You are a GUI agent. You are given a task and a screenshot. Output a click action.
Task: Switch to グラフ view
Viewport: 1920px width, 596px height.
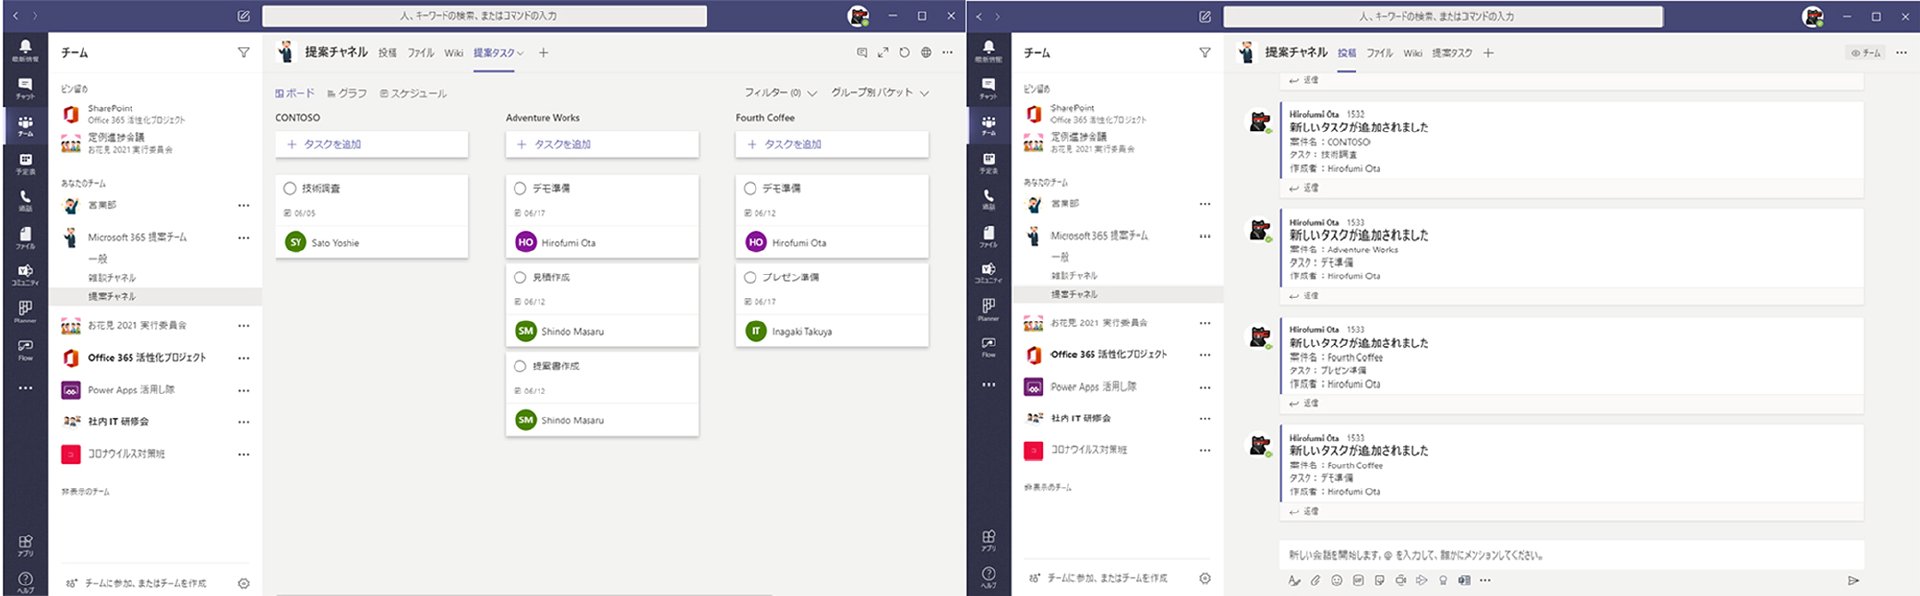tap(347, 93)
